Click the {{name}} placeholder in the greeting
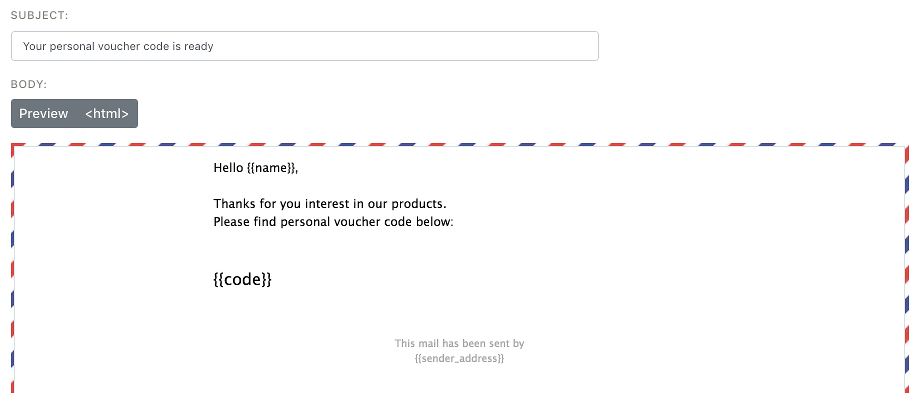920x393 pixels. tap(270, 168)
